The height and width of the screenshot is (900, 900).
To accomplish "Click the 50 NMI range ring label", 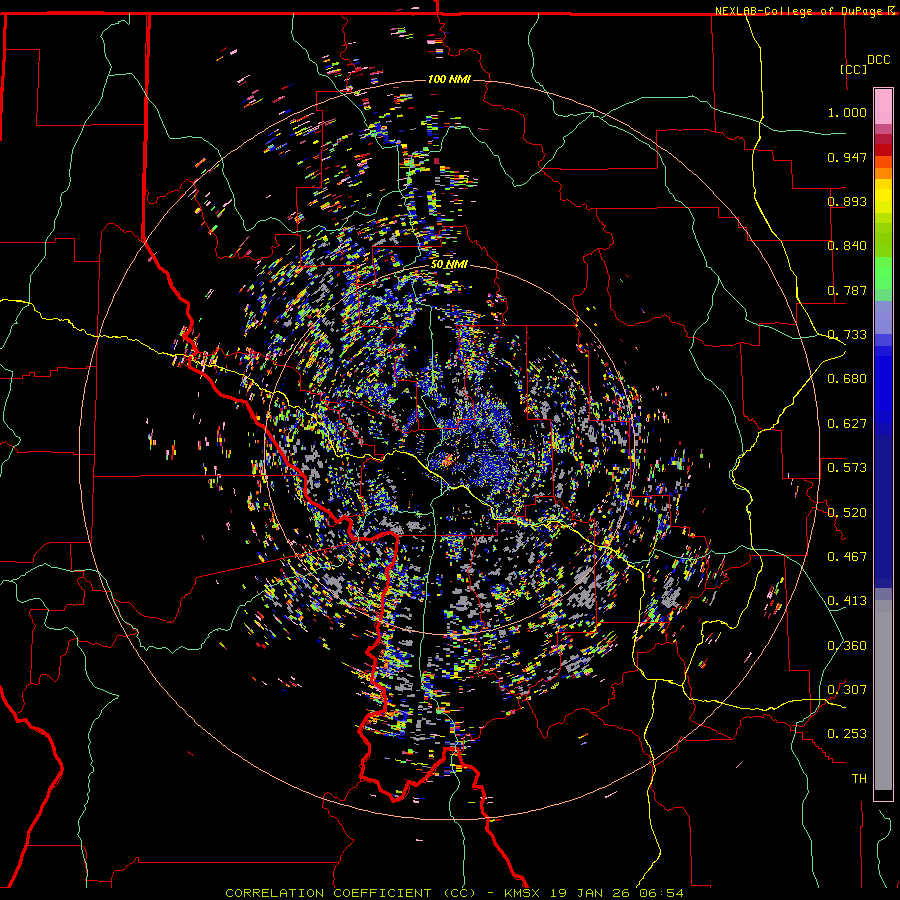I will click(x=449, y=264).
